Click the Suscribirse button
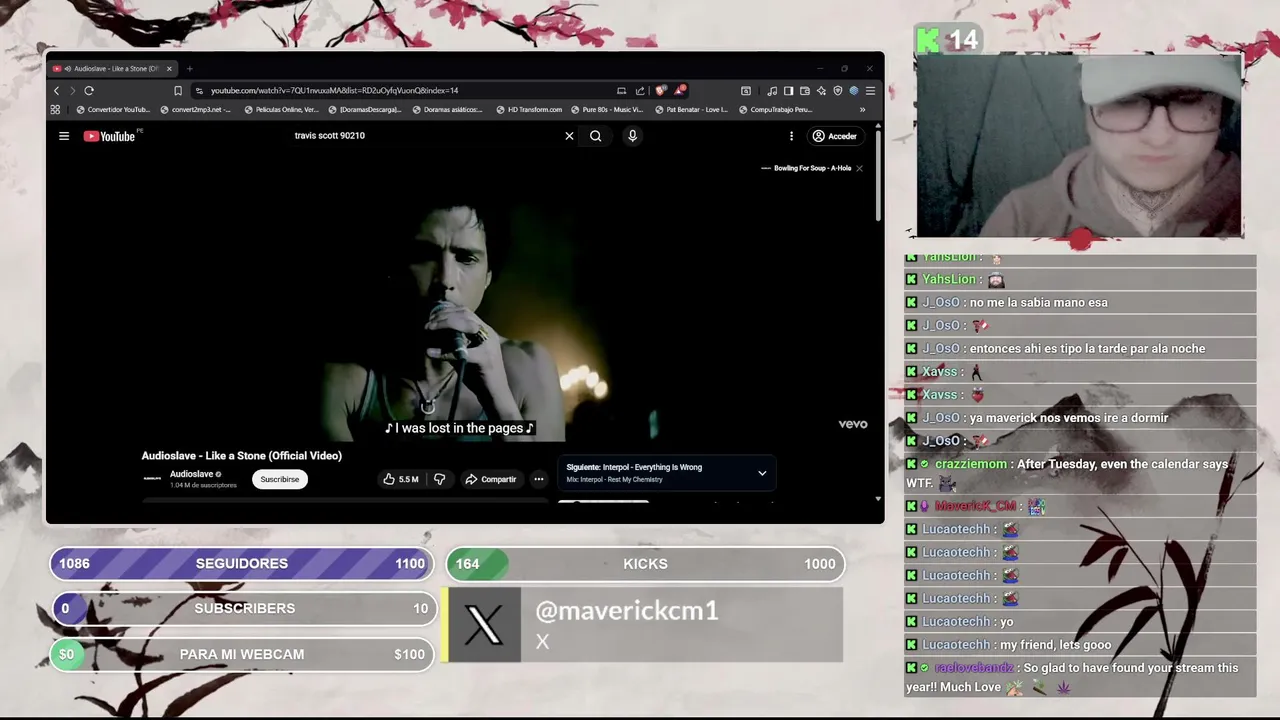The height and width of the screenshot is (720, 1280). tap(280, 479)
